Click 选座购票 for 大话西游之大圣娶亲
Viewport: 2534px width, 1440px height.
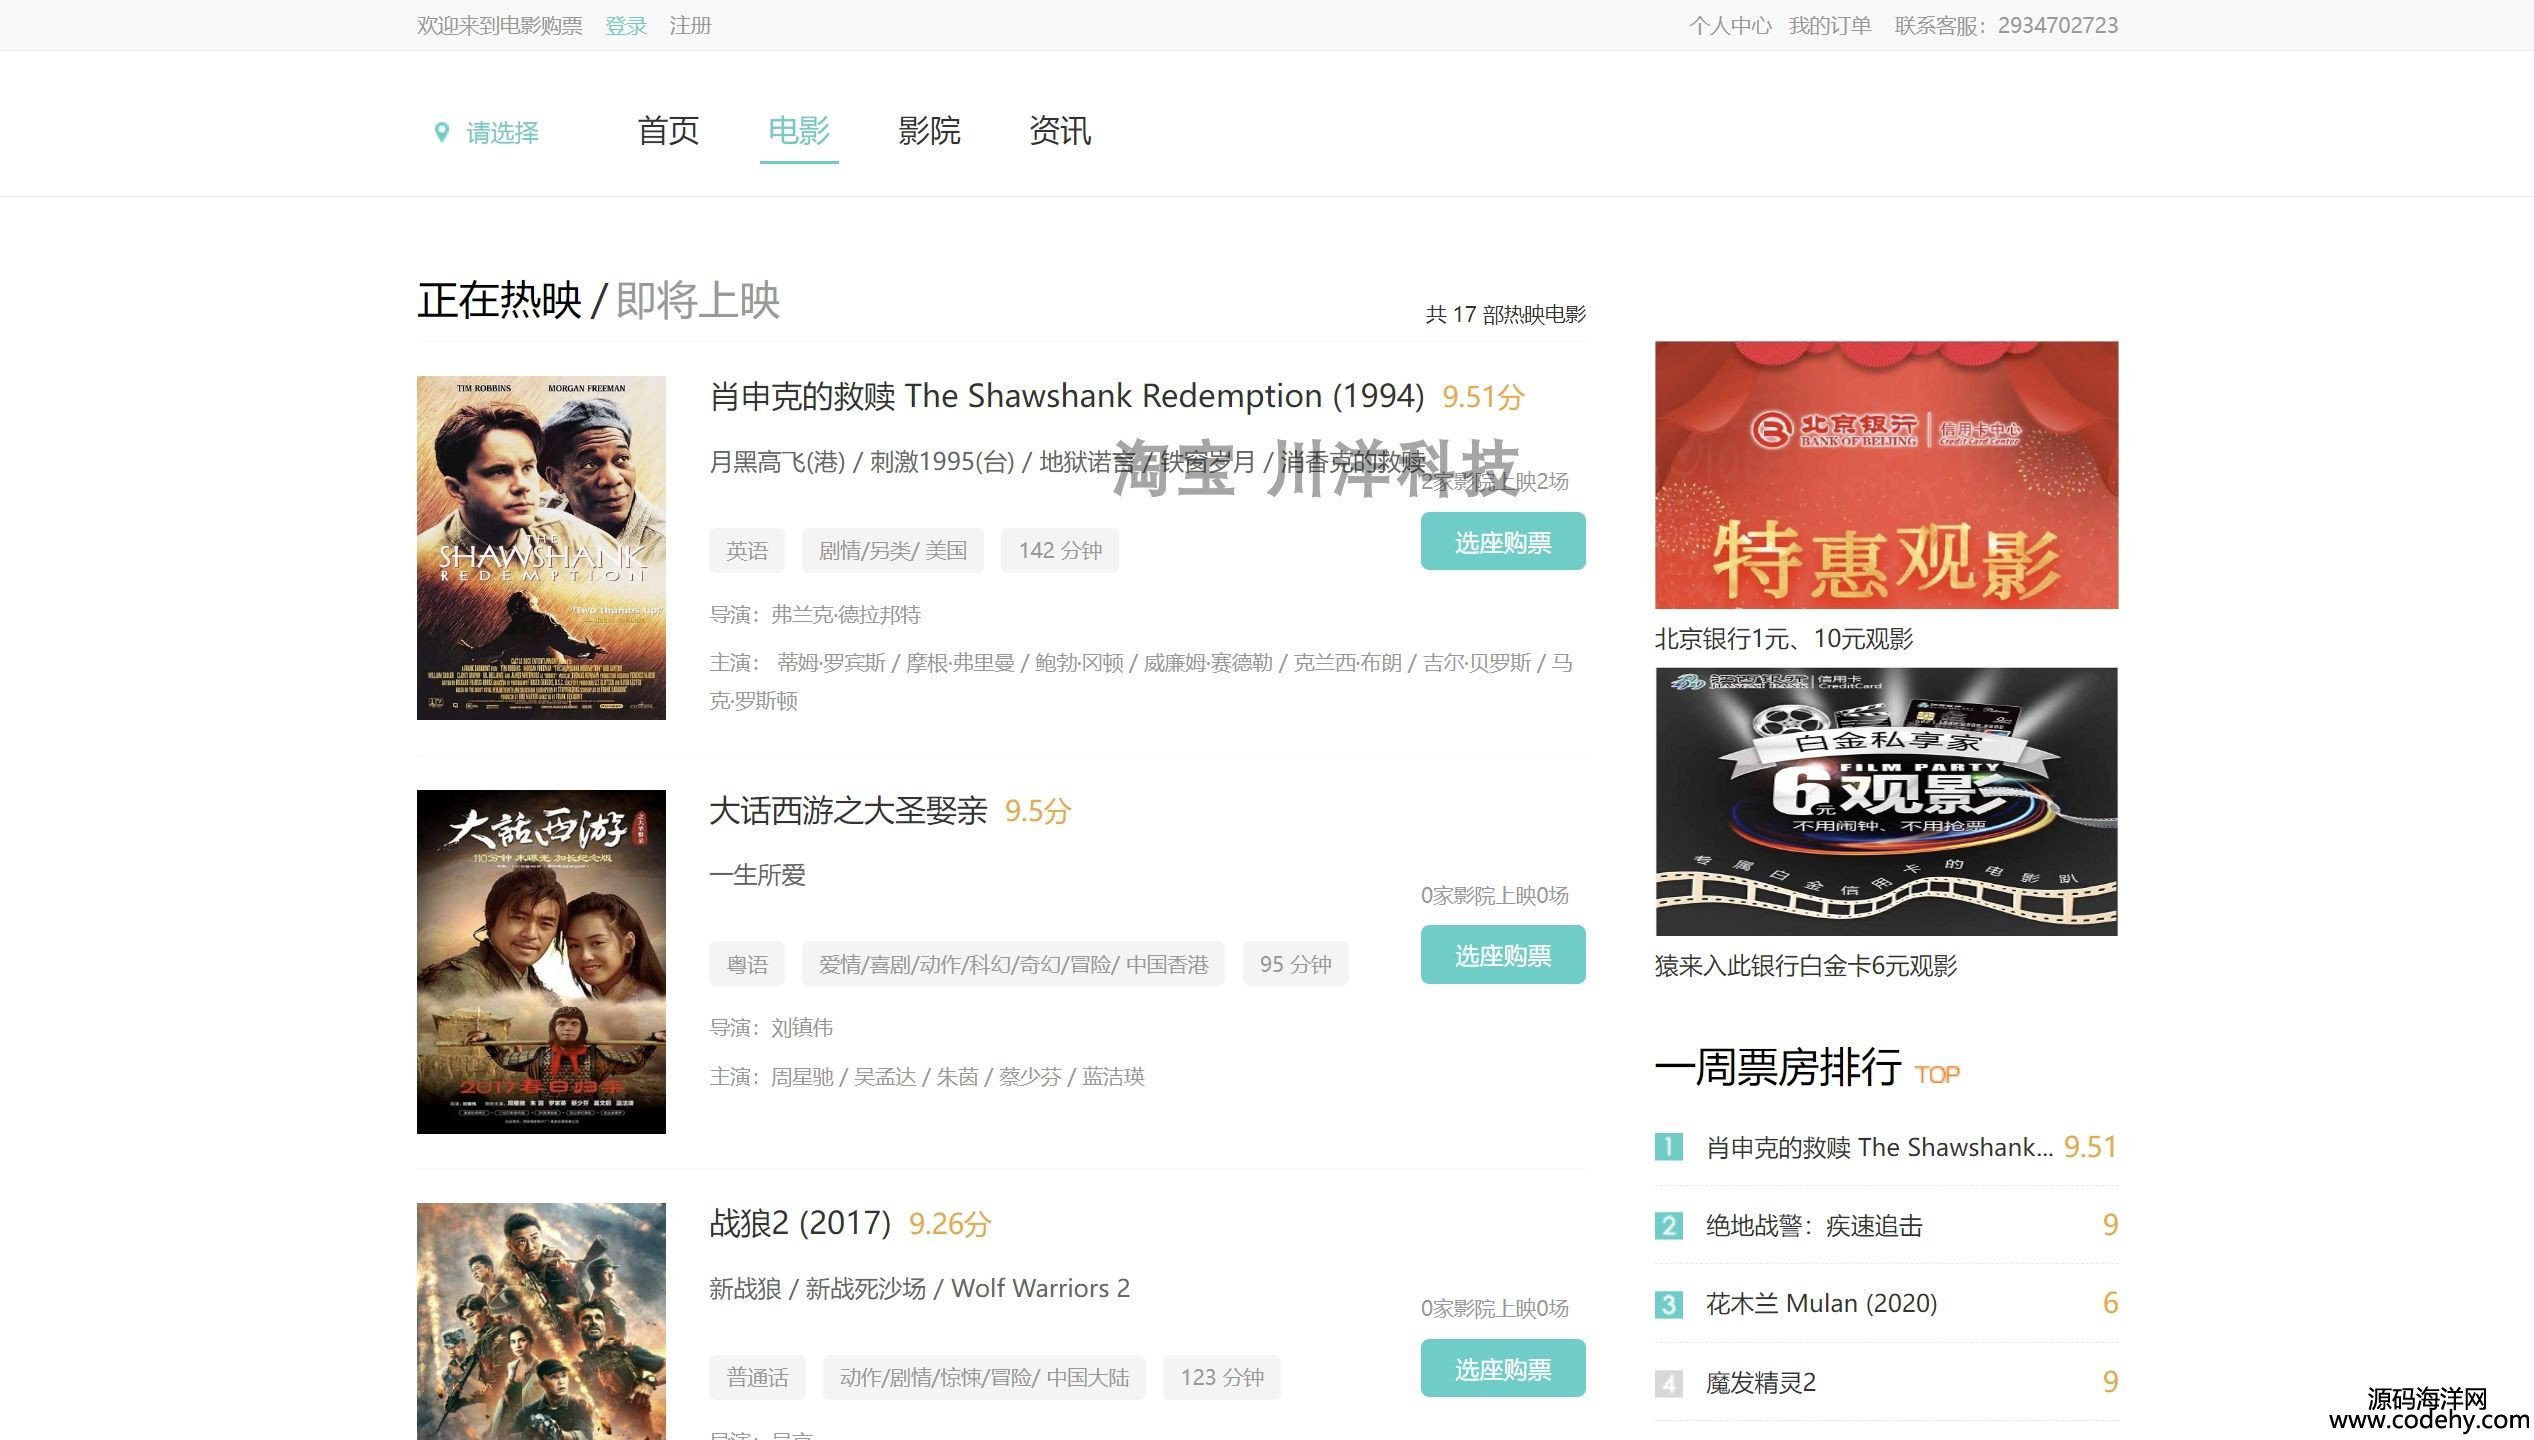(1503, 955)
